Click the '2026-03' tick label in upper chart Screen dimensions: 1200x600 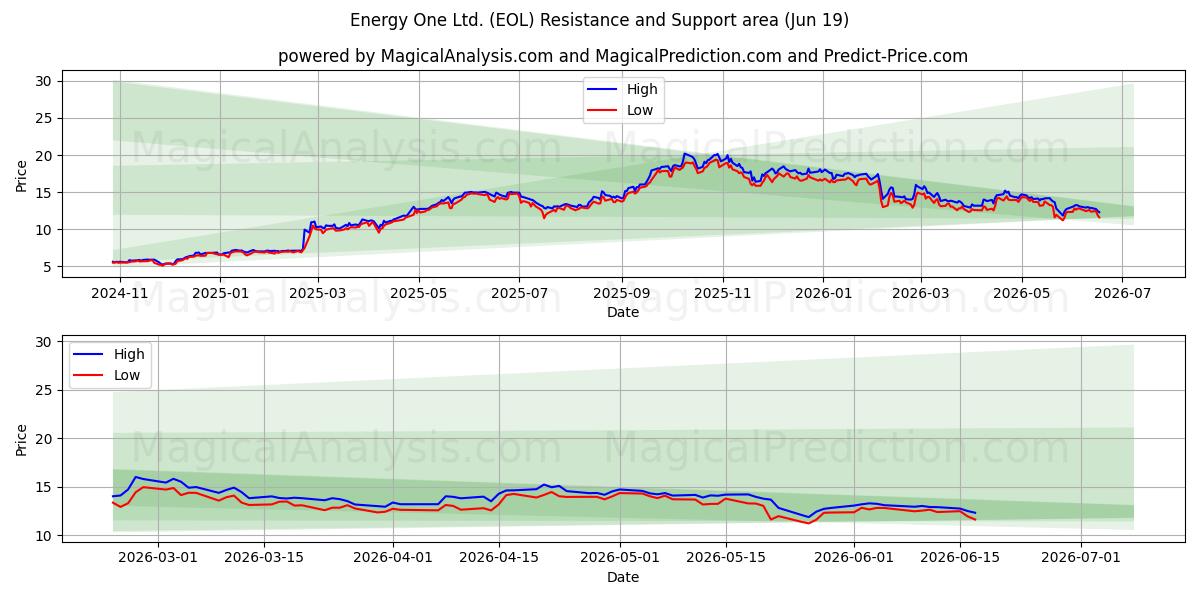920,293
